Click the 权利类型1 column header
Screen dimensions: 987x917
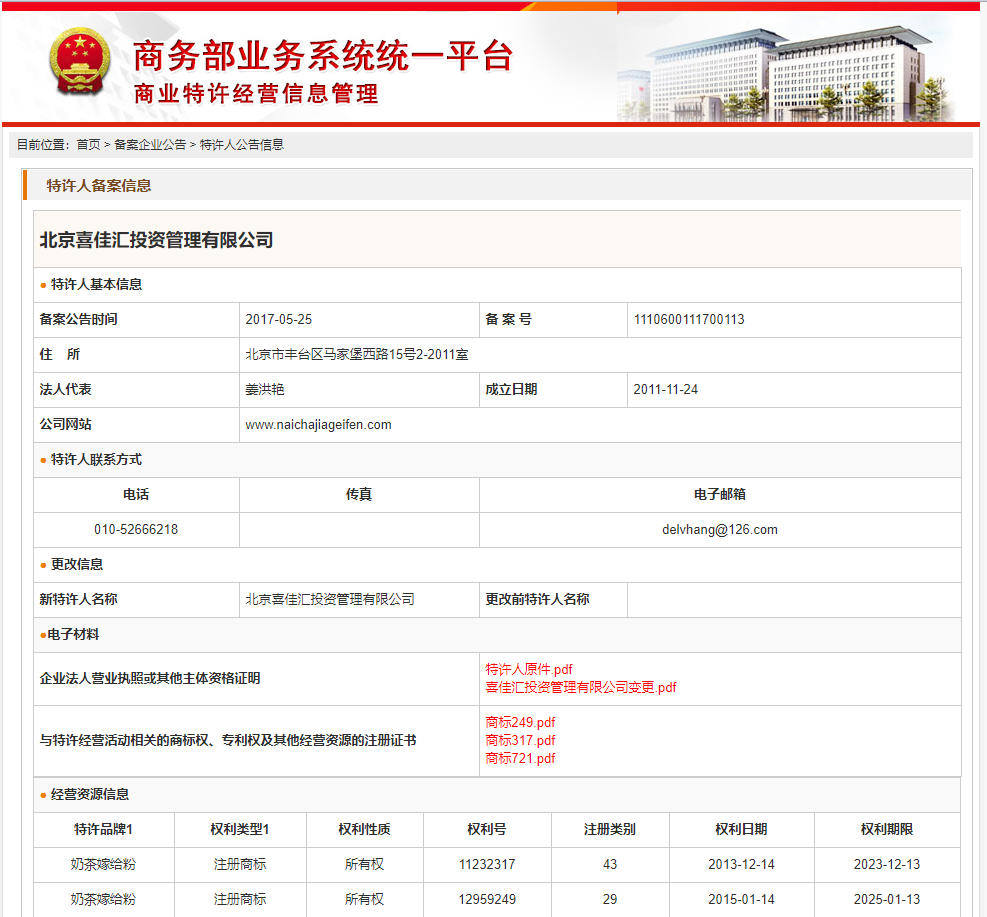click(240, 830)
